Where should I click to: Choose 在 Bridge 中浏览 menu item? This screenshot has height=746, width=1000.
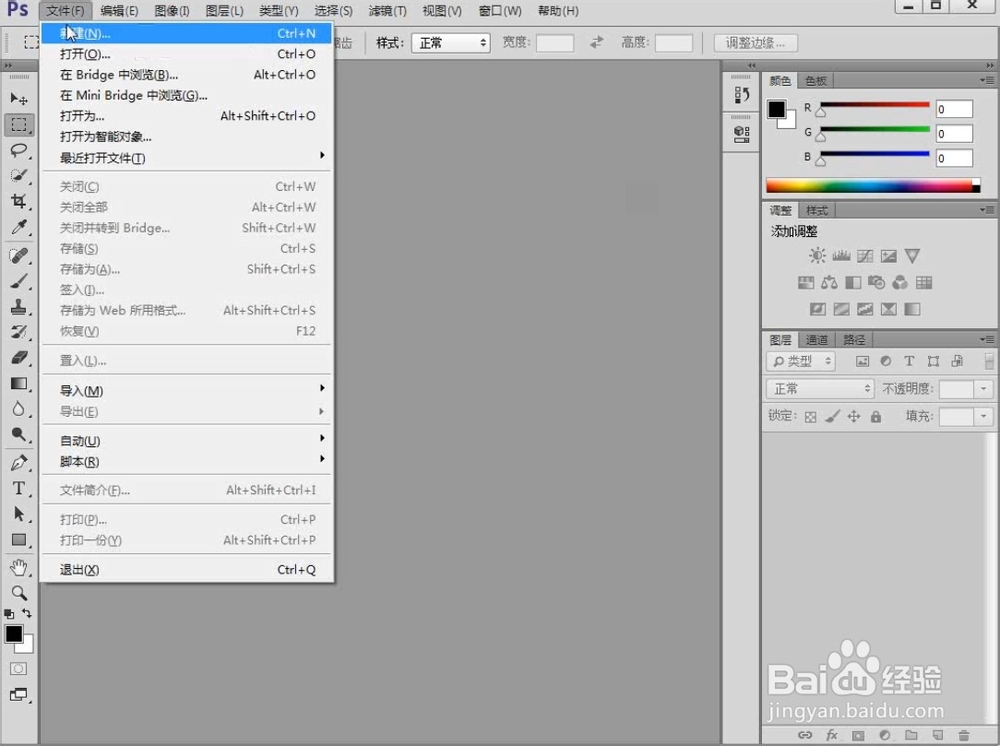[186, 75]
